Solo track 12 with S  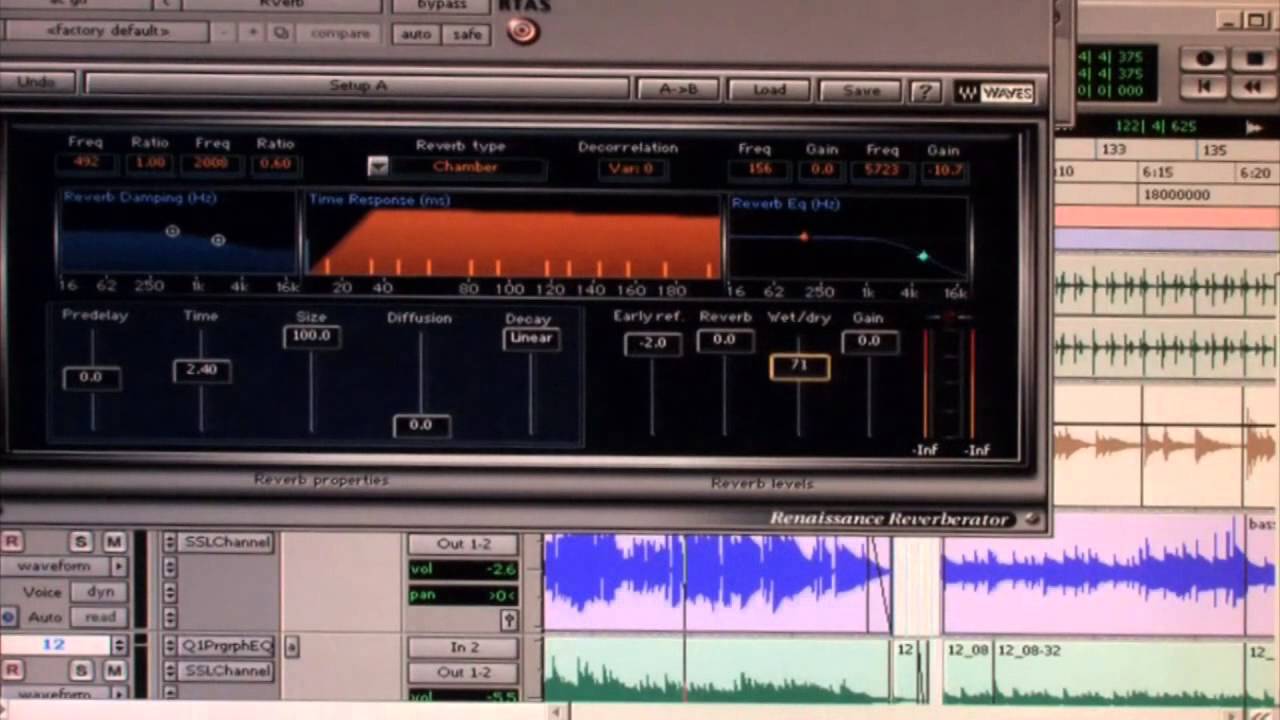tap(81, 670)
